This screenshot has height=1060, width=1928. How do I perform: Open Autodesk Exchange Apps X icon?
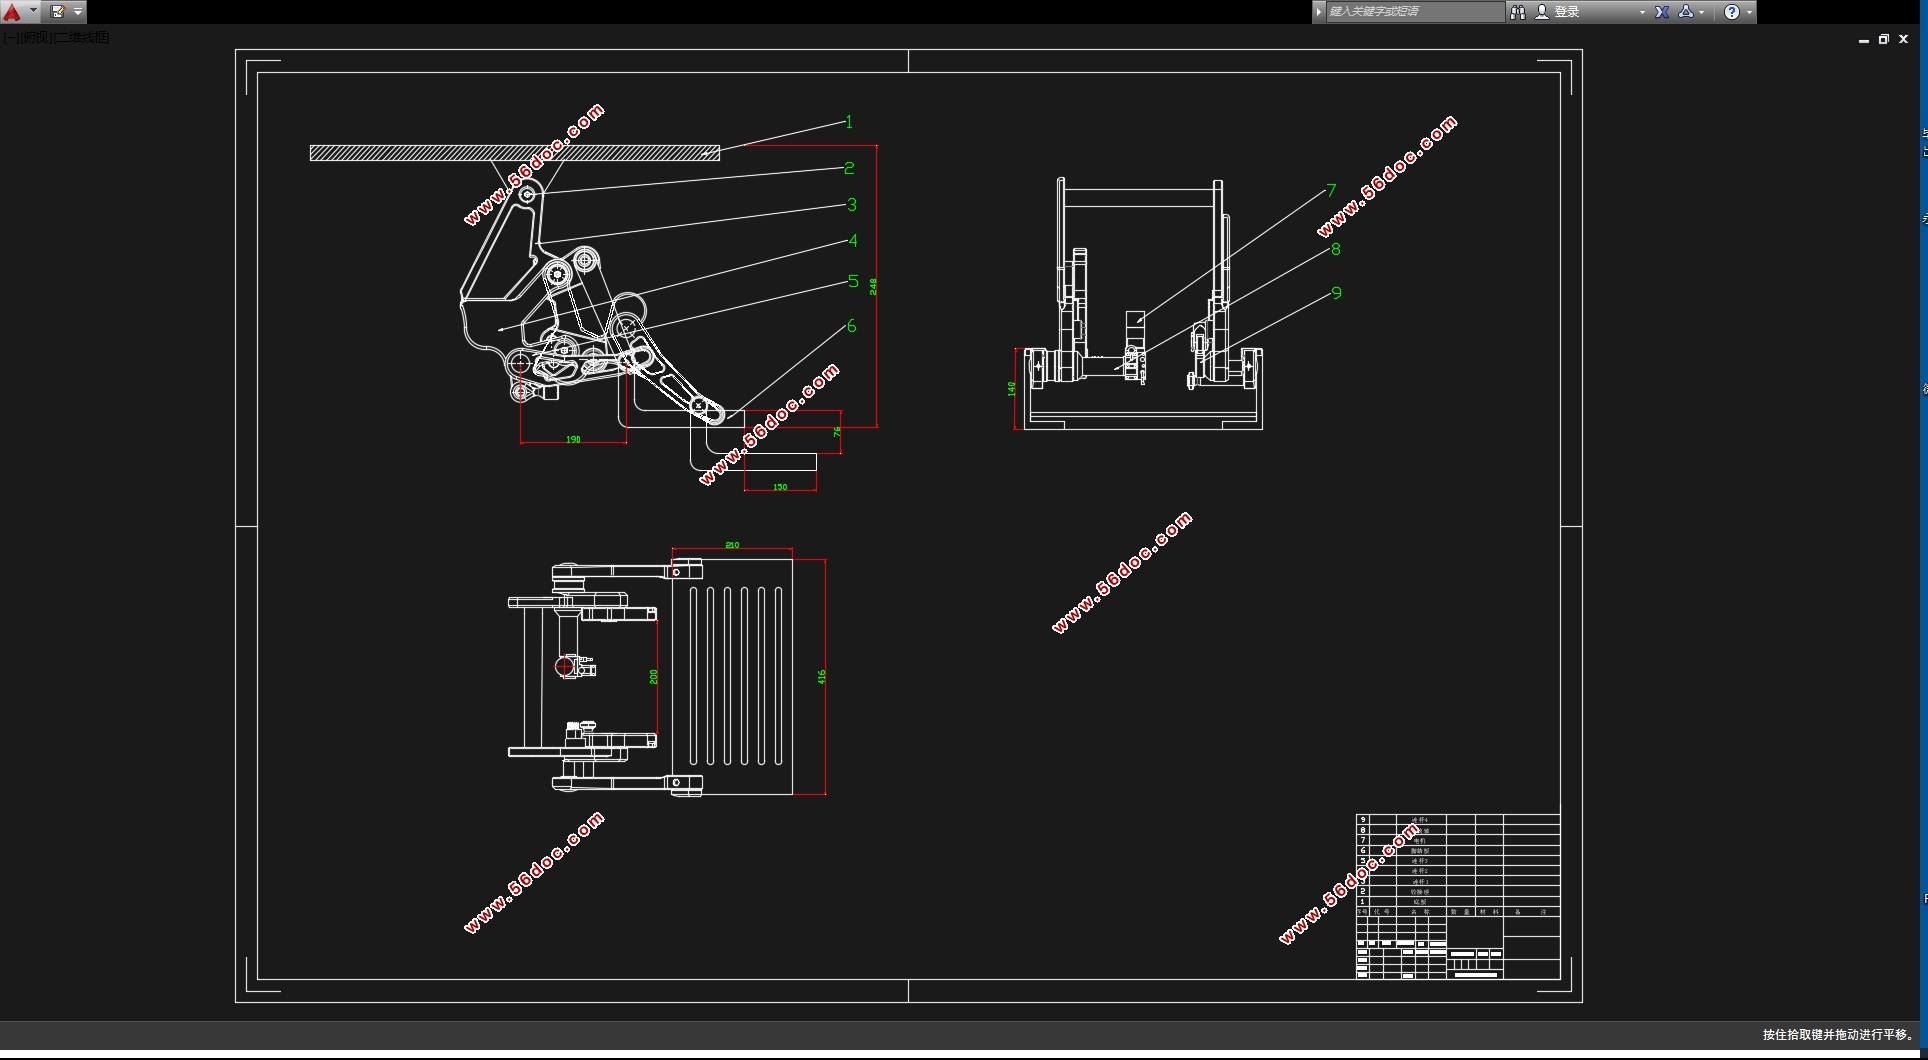[1662, 12]
